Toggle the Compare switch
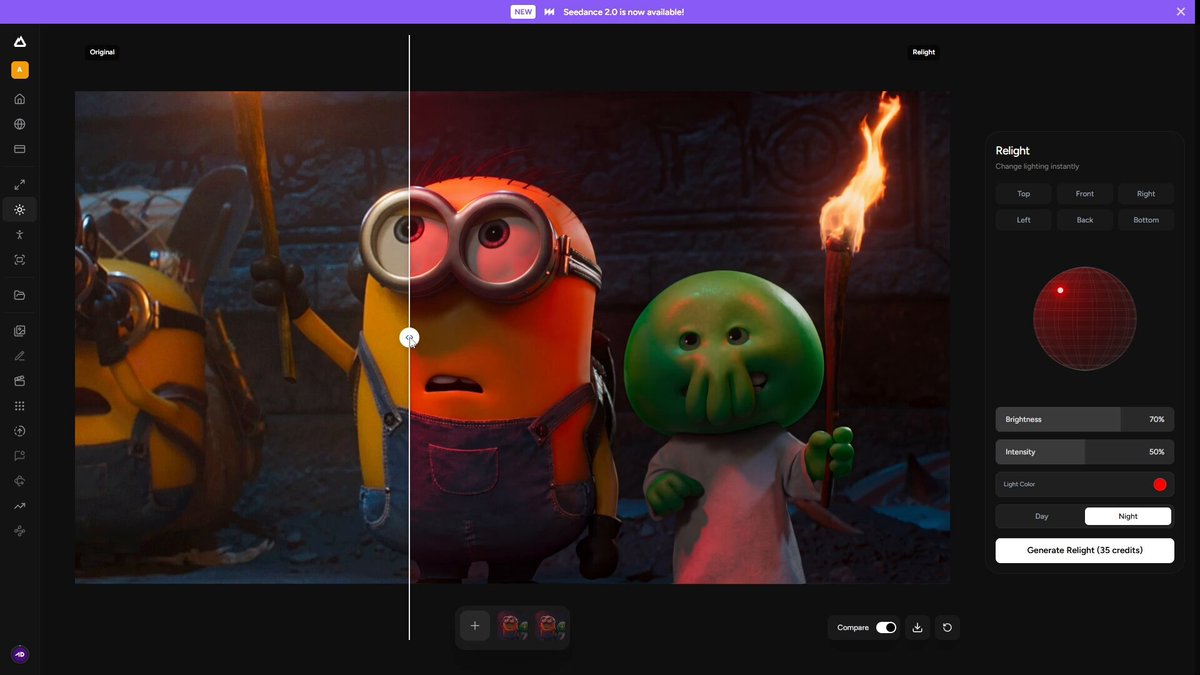This screenshot has width=1200, height=675. coord(886,628)
